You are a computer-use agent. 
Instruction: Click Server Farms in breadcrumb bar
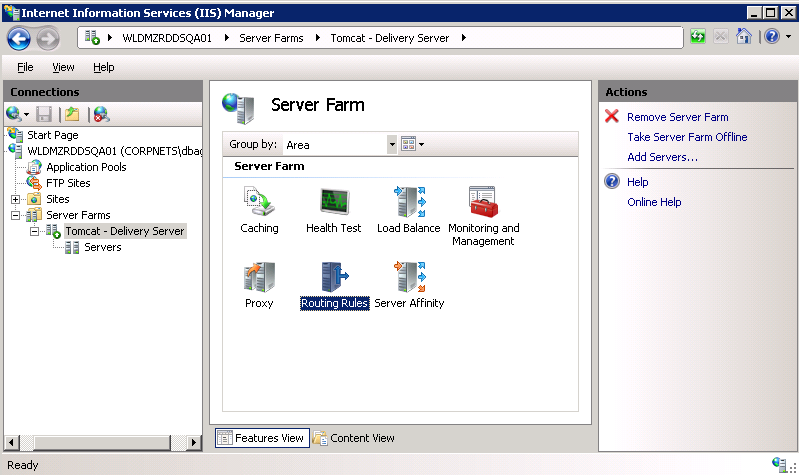click(271, 38)
